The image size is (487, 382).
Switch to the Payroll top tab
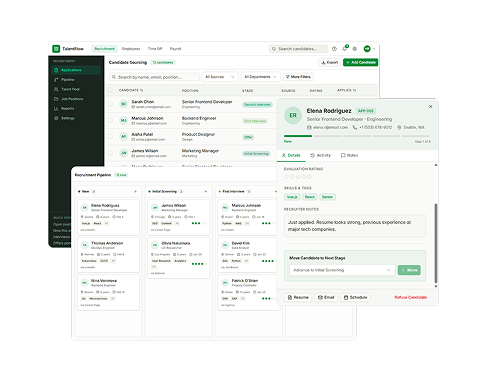coord(175,49)
